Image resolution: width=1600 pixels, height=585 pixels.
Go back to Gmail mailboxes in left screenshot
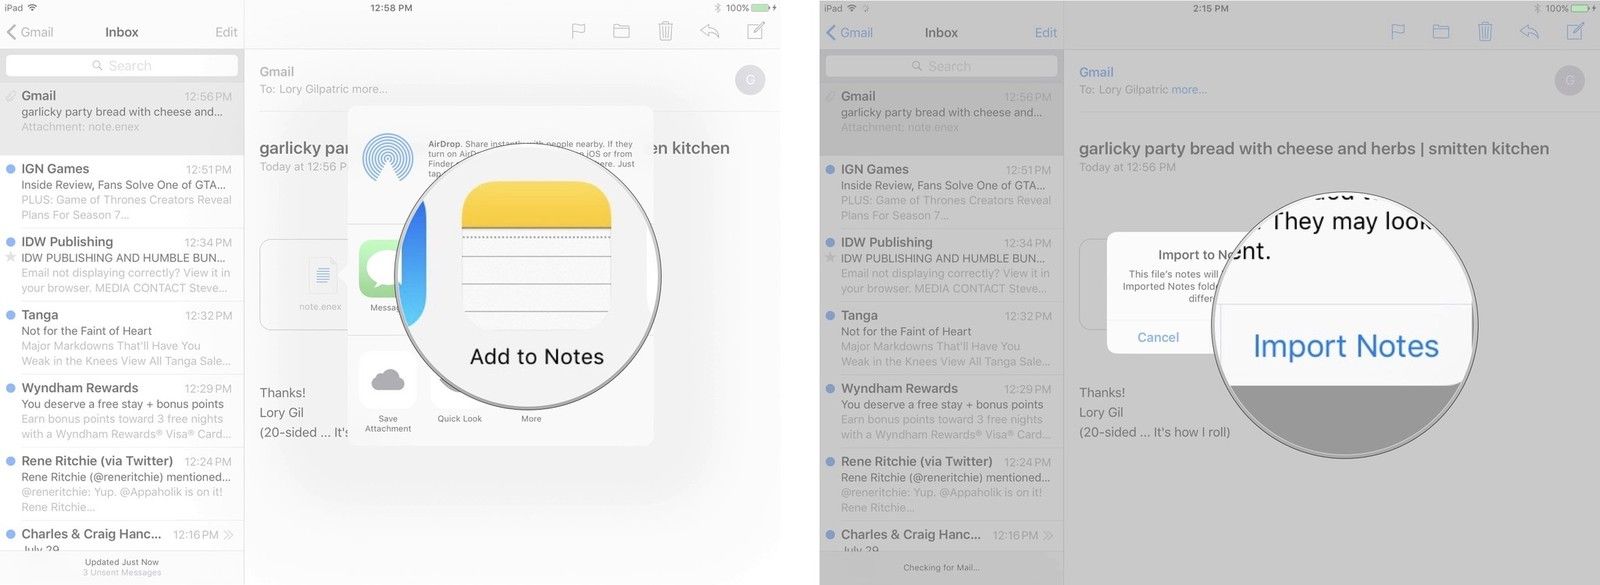(30, 32)
